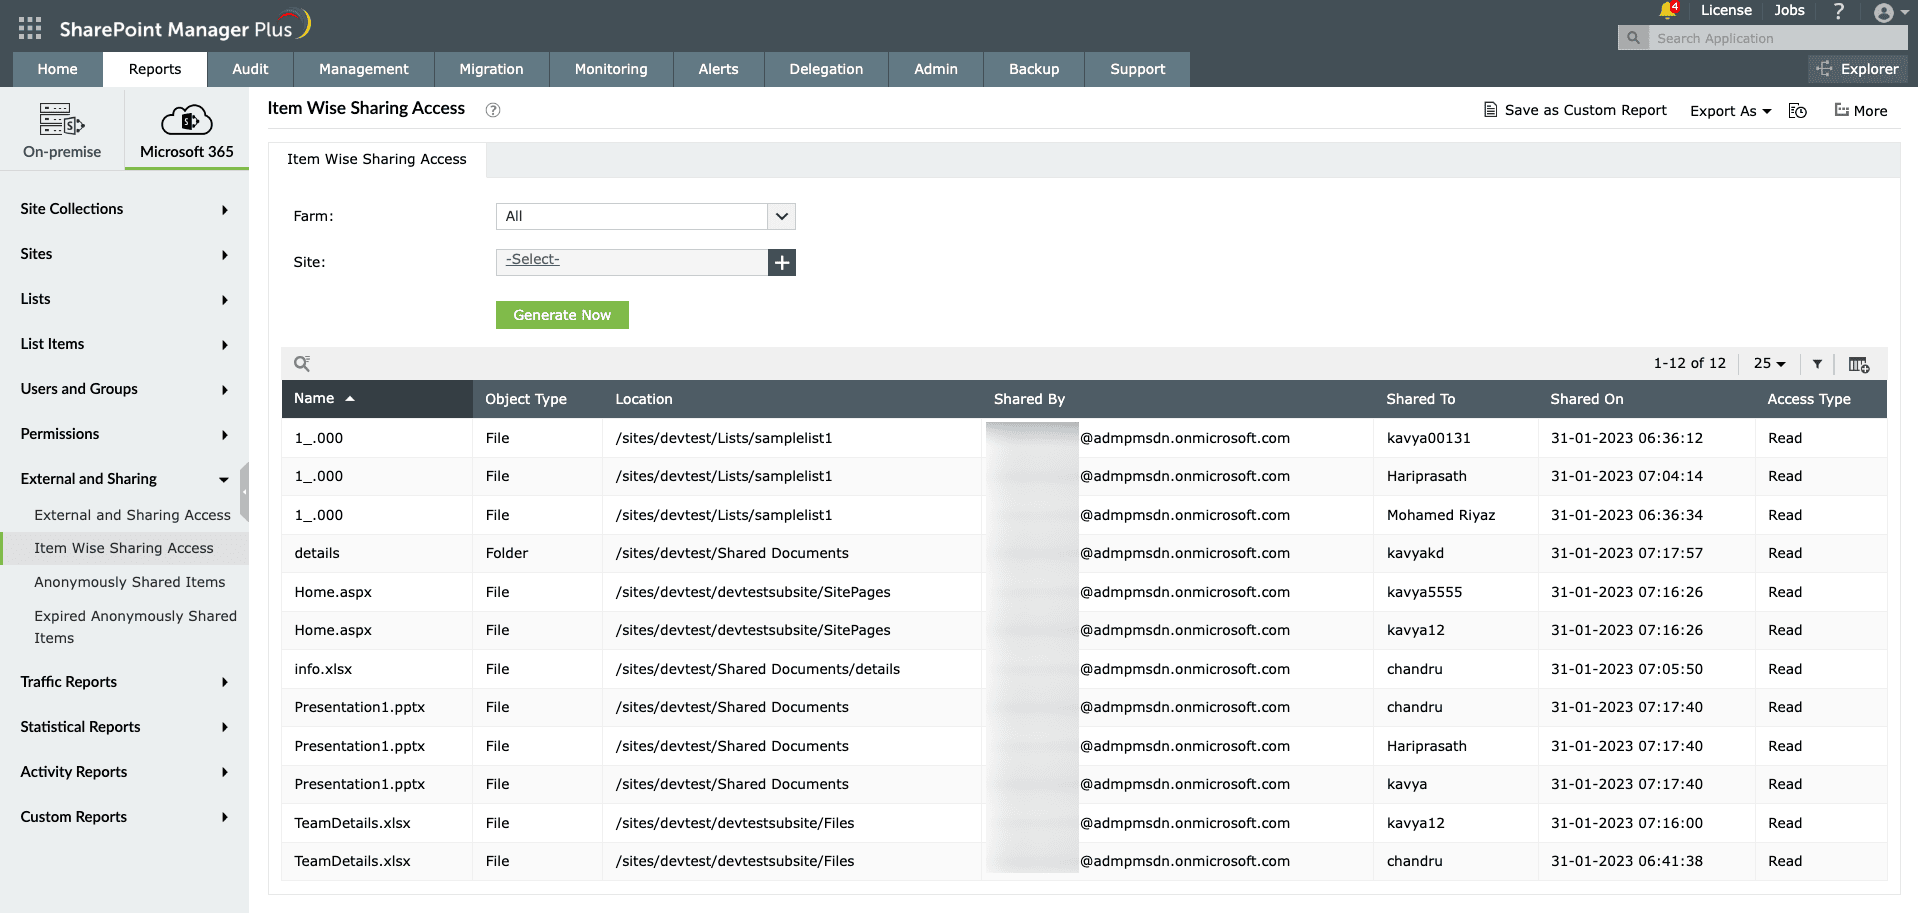The image size is (1918, 913).
Task: Expand the Activity Reports section
Action: point(124,772)
